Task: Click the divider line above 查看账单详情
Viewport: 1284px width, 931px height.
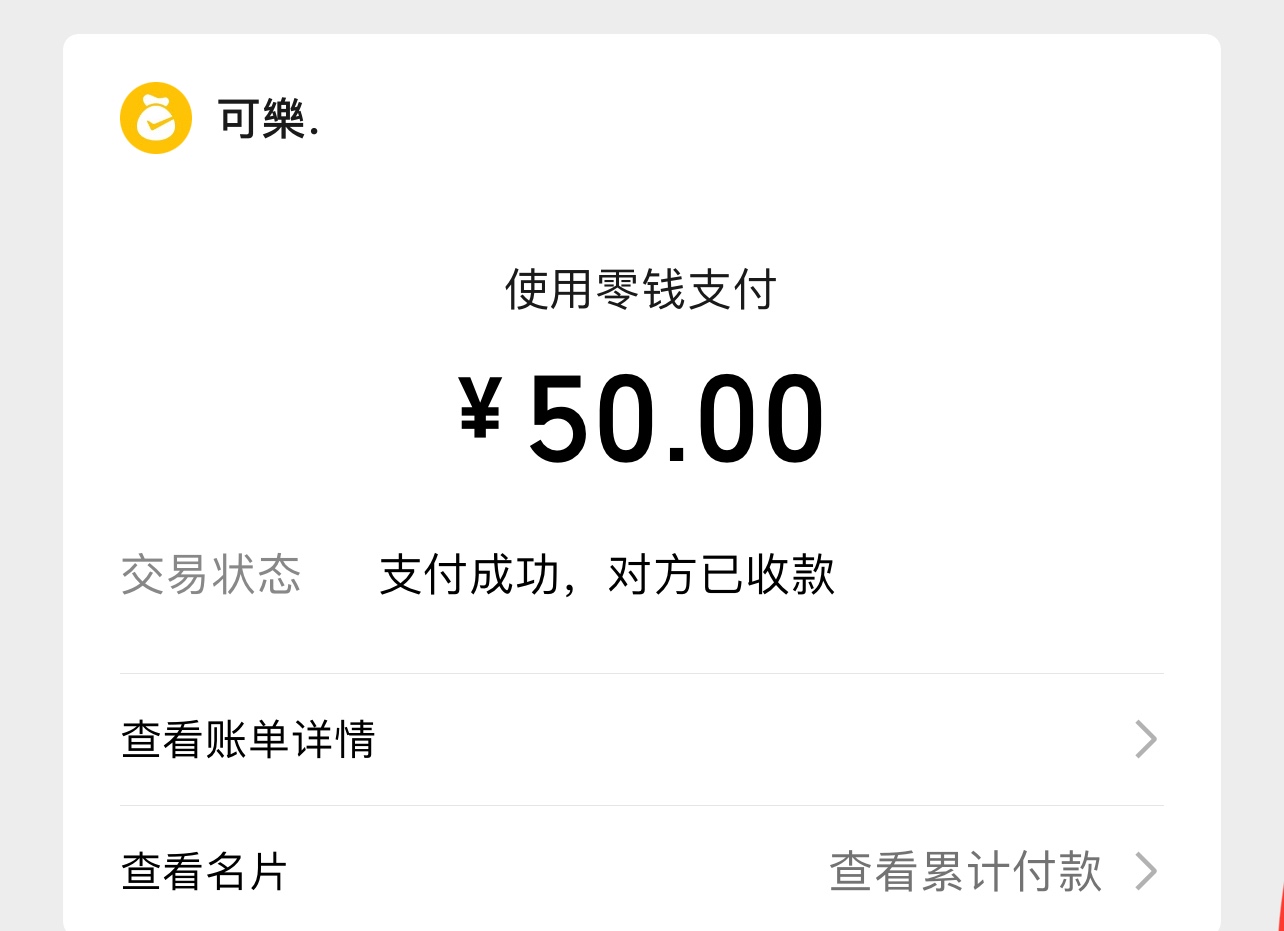Action: click(641, 674)
